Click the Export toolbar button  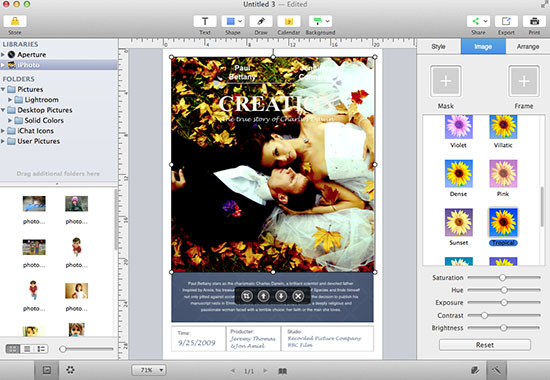pos(506,21)
